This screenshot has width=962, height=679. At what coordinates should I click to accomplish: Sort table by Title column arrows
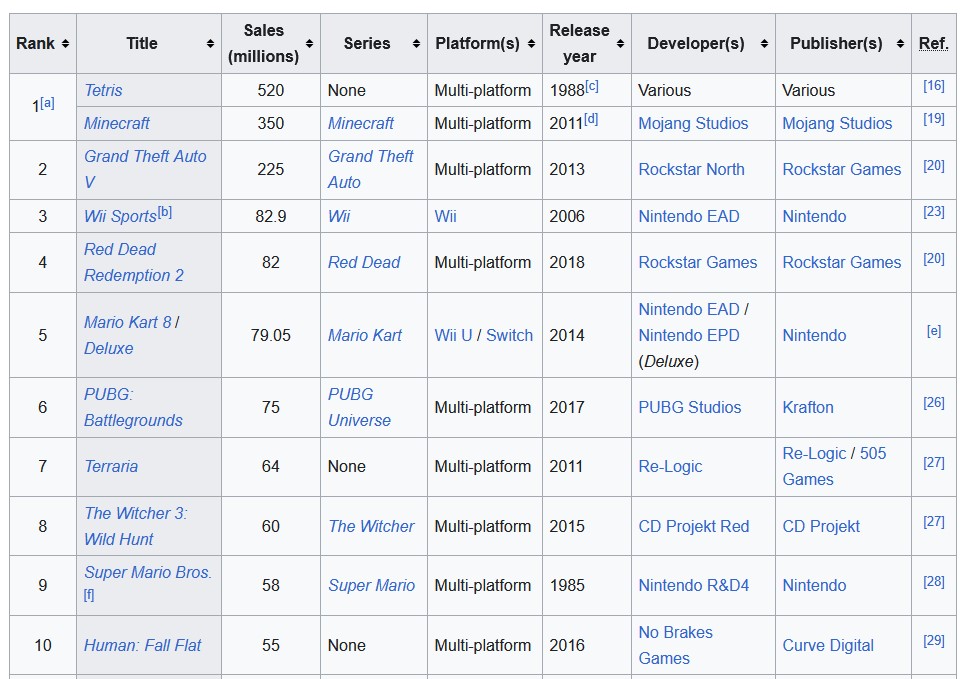[210, 44]
